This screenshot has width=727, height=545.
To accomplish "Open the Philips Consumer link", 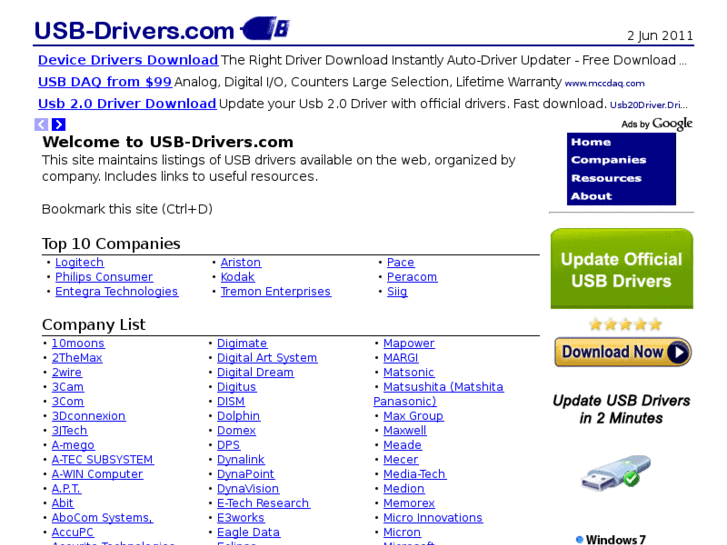I will [x=104, y=277].
